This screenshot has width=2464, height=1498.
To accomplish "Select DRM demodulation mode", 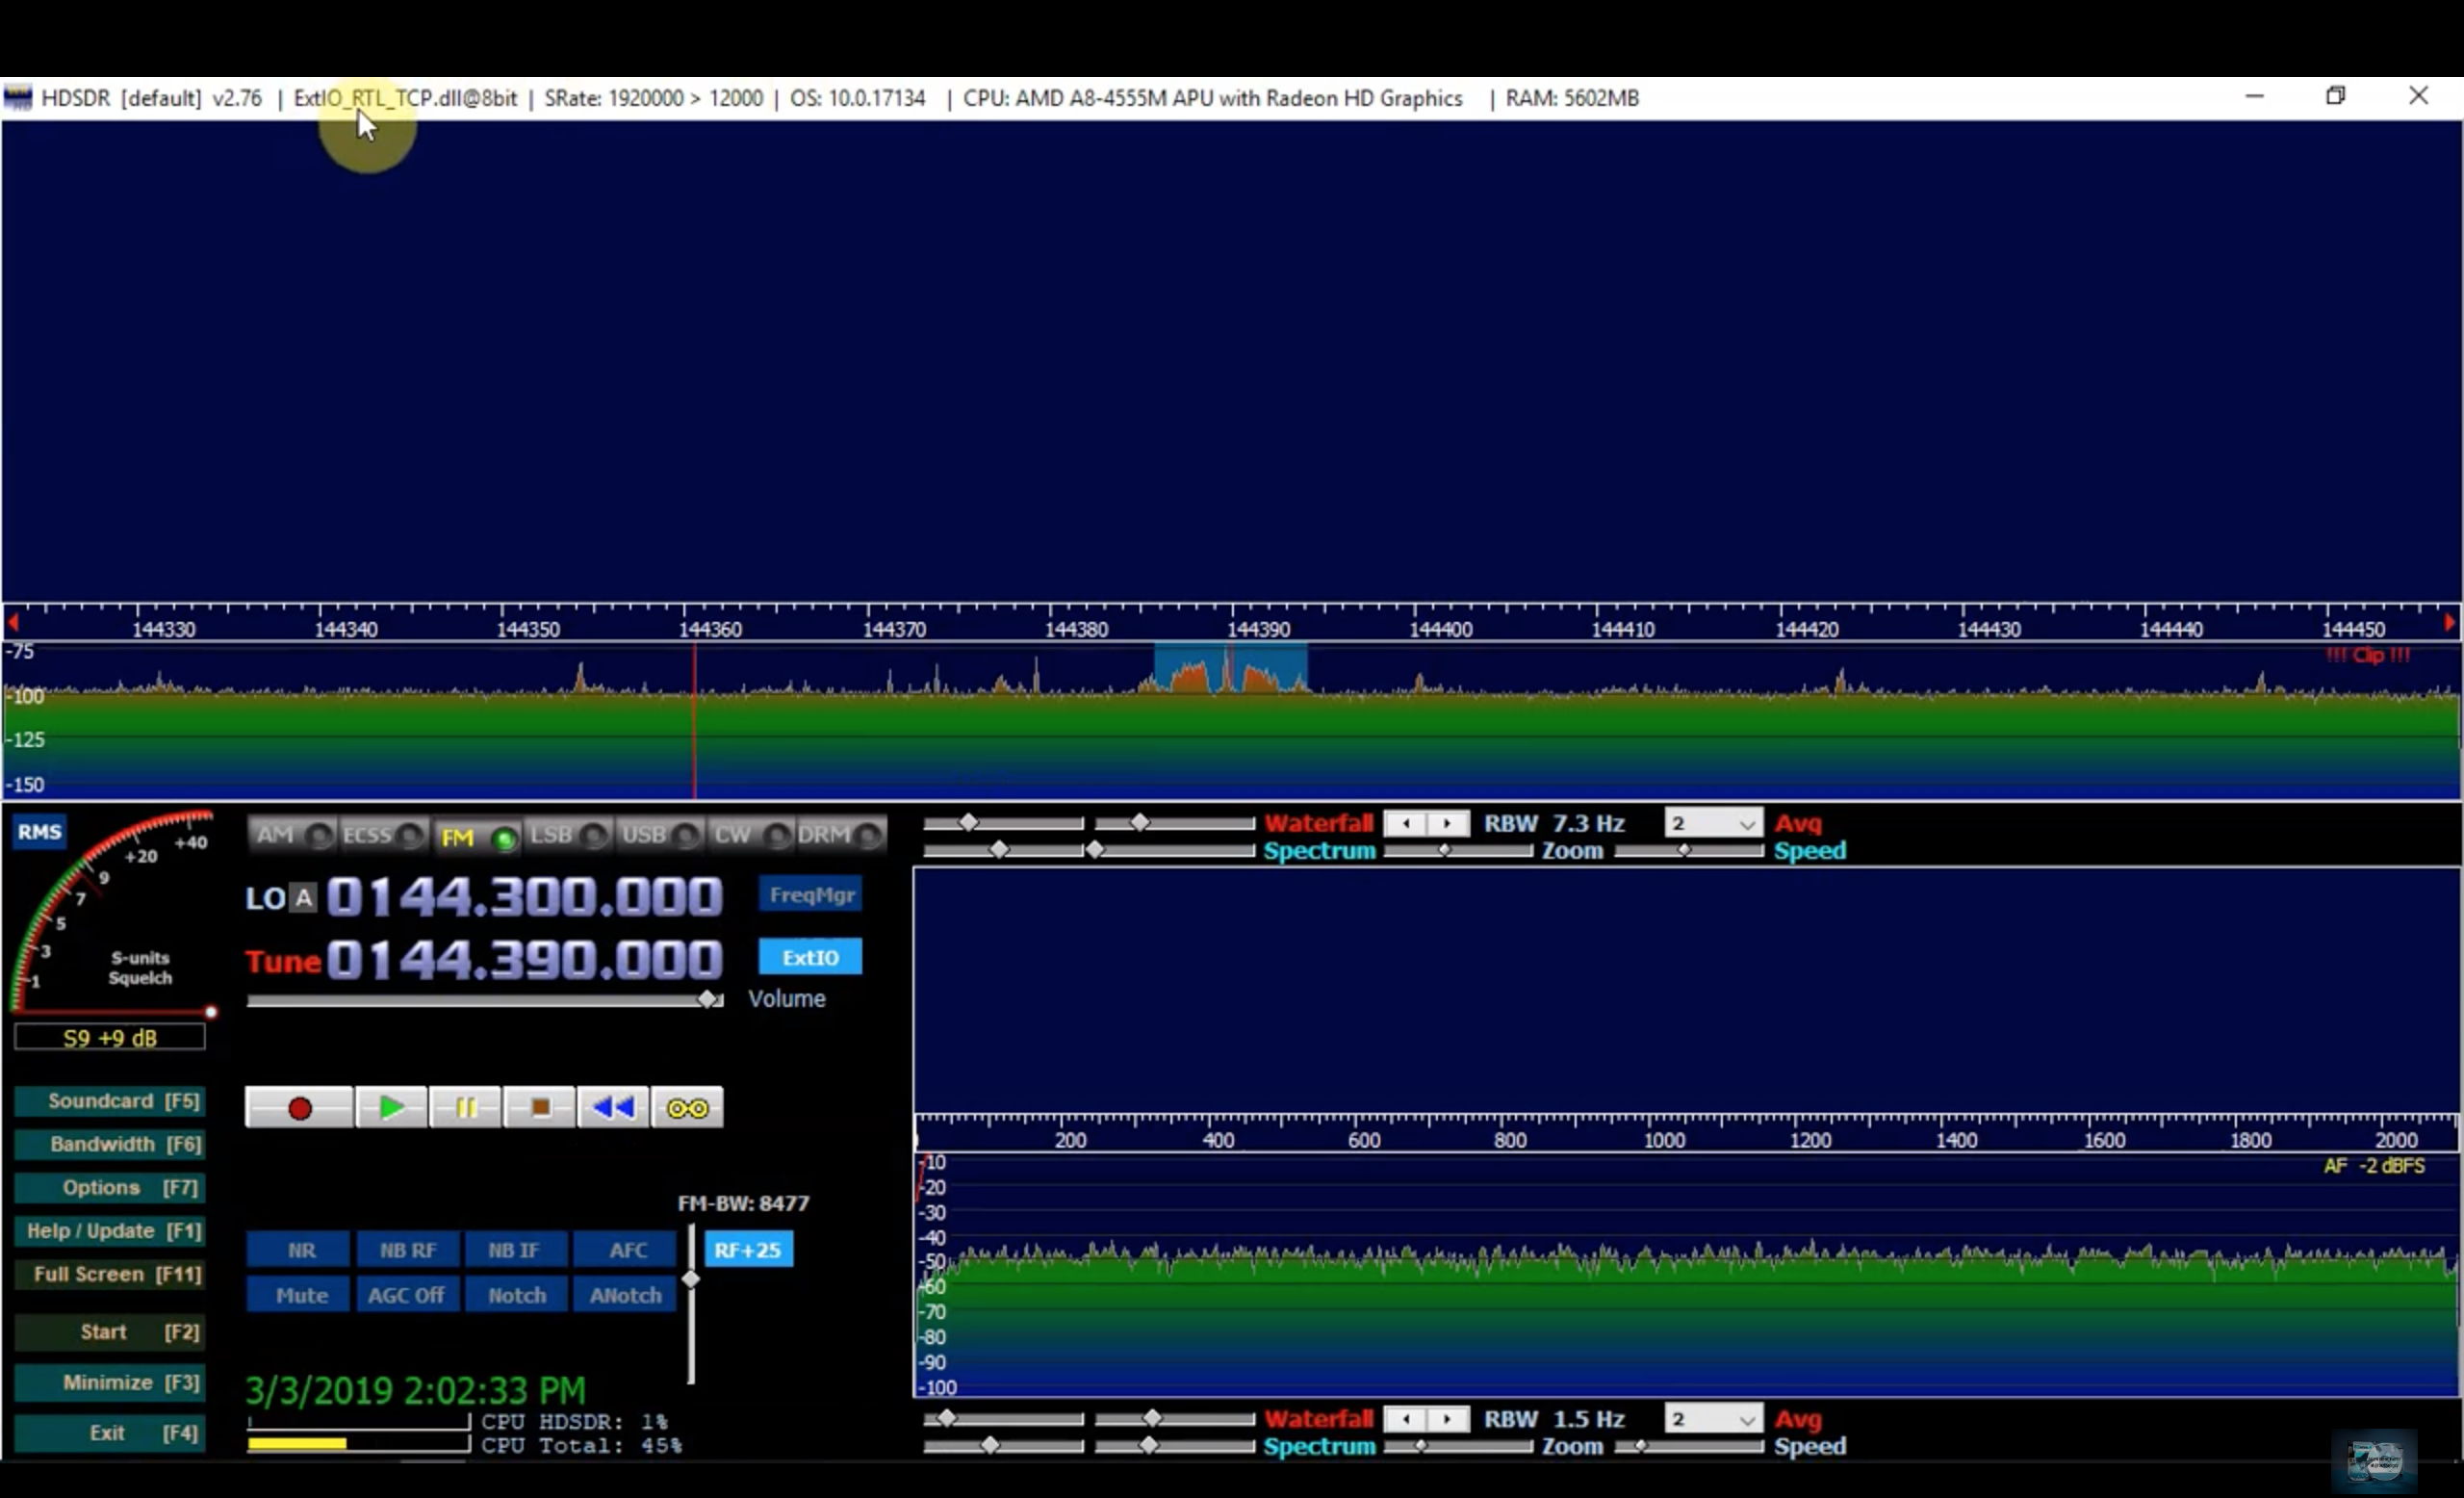I will coord(841,836).
